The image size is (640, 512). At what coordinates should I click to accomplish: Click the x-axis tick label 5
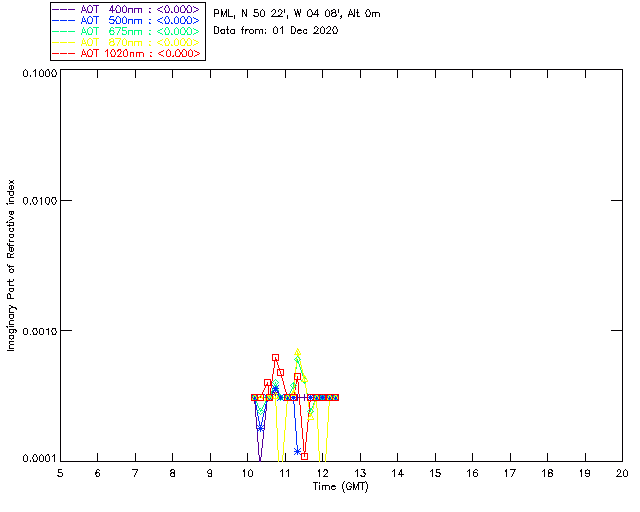pyautogui.click(x=60, y=473)
